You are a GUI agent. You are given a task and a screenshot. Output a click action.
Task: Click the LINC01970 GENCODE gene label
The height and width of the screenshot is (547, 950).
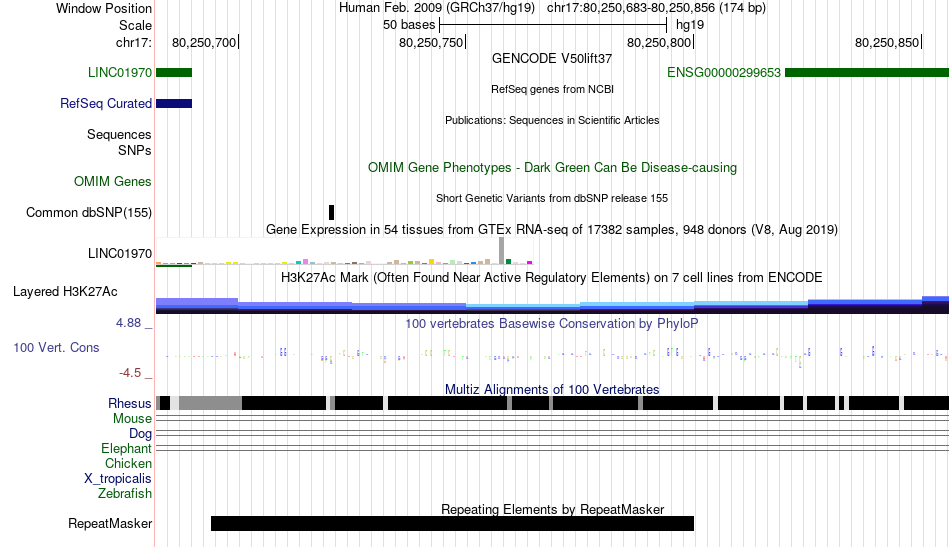pyautogui.click(x=119, y=73)
